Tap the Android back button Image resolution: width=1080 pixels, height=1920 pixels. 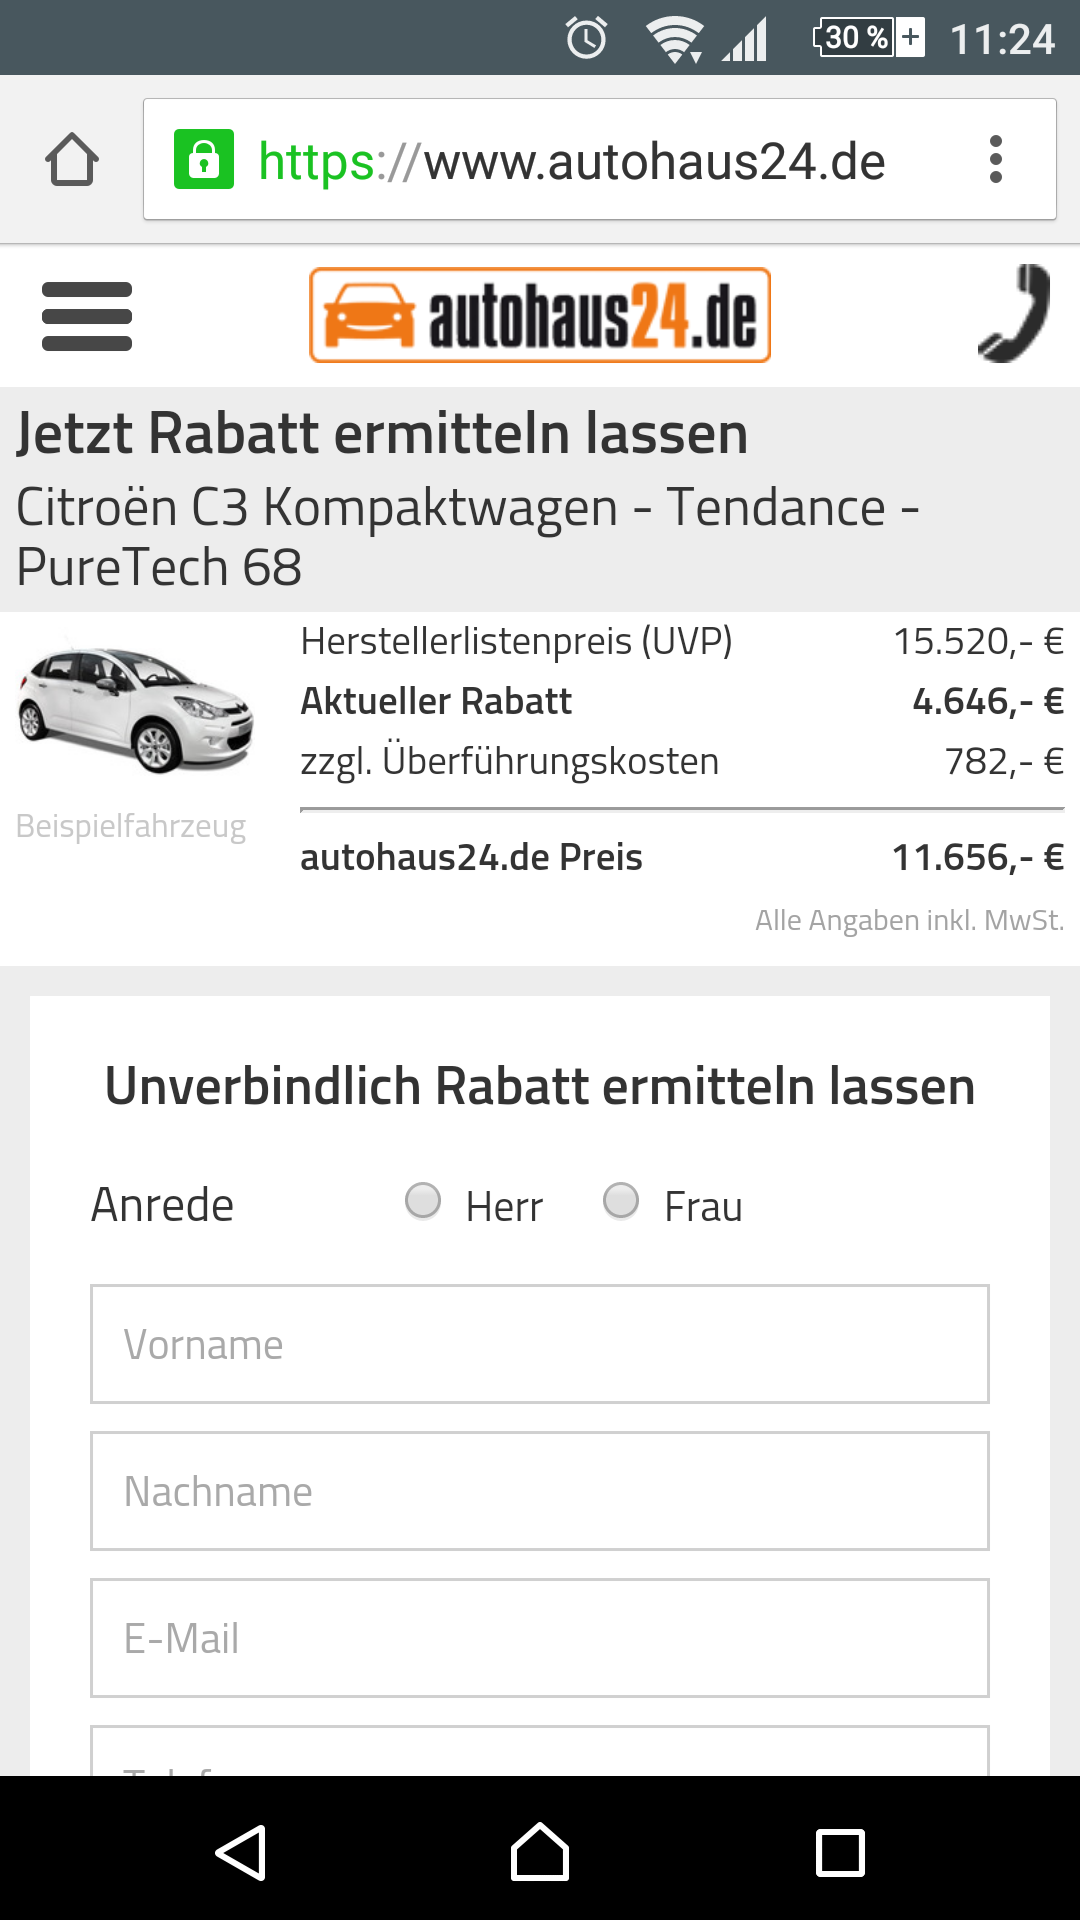pos(241,1853)
